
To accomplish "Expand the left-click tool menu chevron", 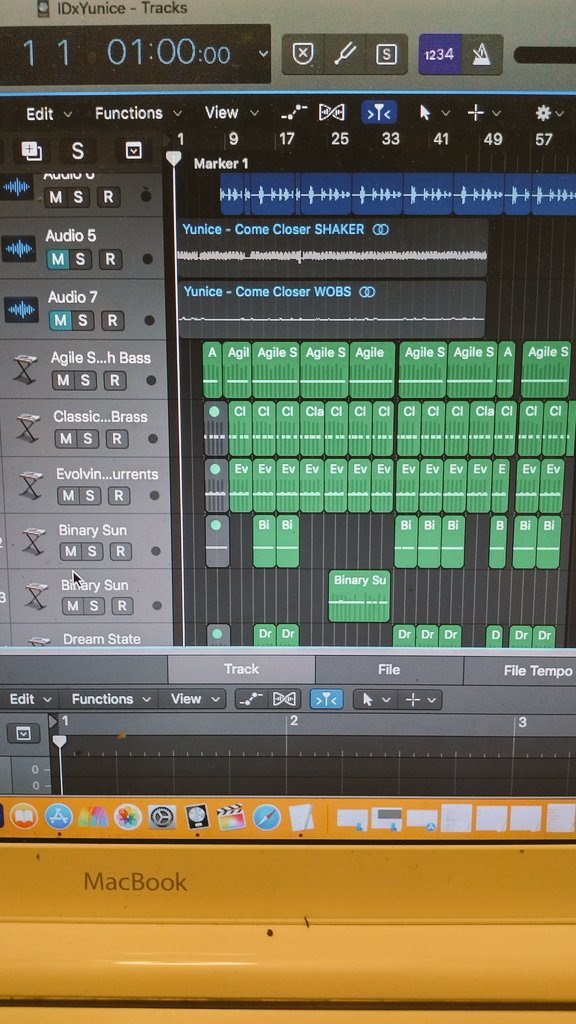I will click(445, 114).
